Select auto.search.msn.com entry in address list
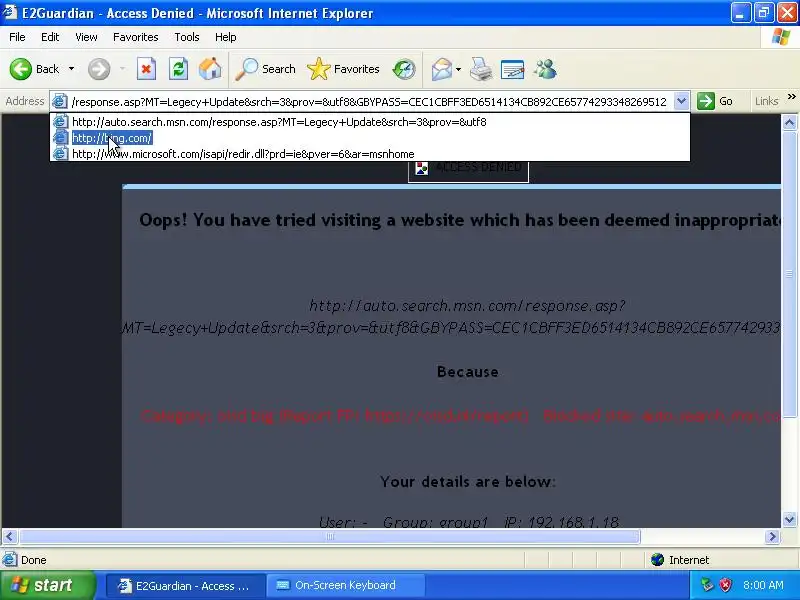 (370, 122)
